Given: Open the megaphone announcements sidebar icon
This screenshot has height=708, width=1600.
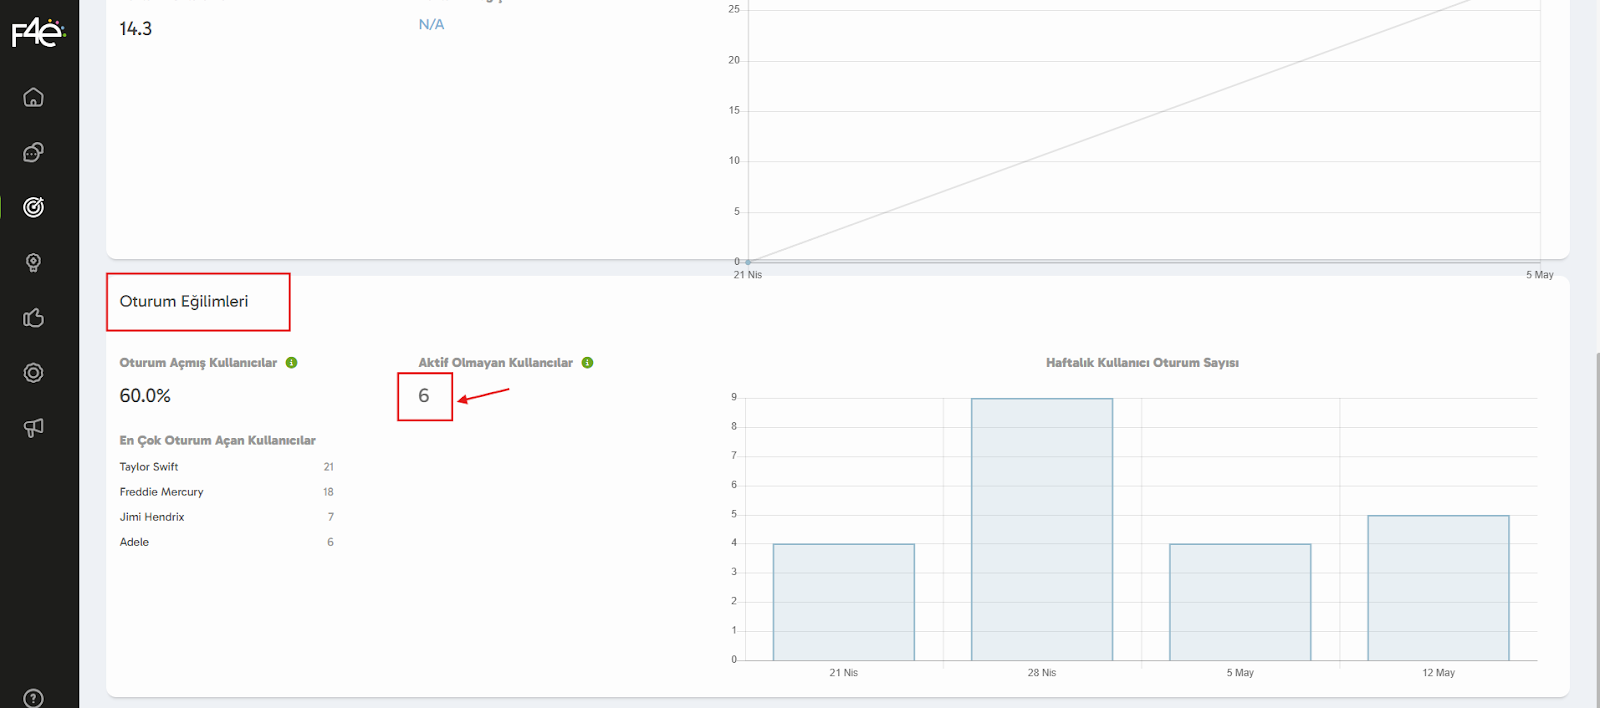Looking at the screenshot, I should (x=33, y=428).
